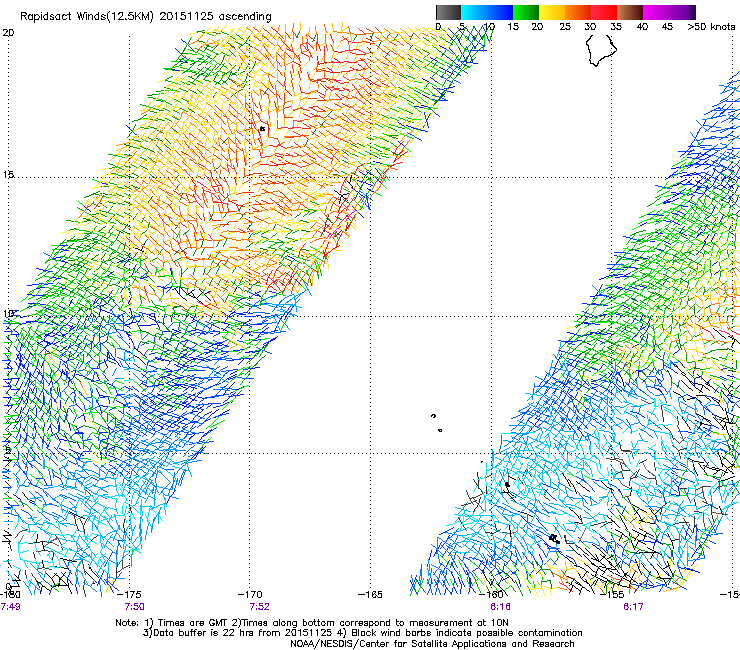Click the longitude -165 axis label
Image resolution: width=740 pixels, height=650 pixels.
pos(370,595)
